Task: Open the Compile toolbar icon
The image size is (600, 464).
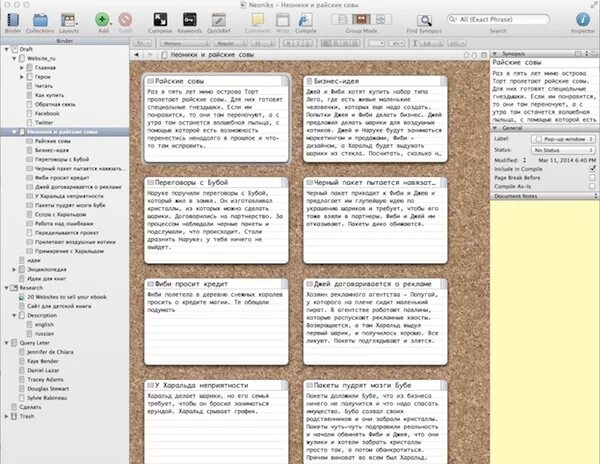Action: (305, 20)
